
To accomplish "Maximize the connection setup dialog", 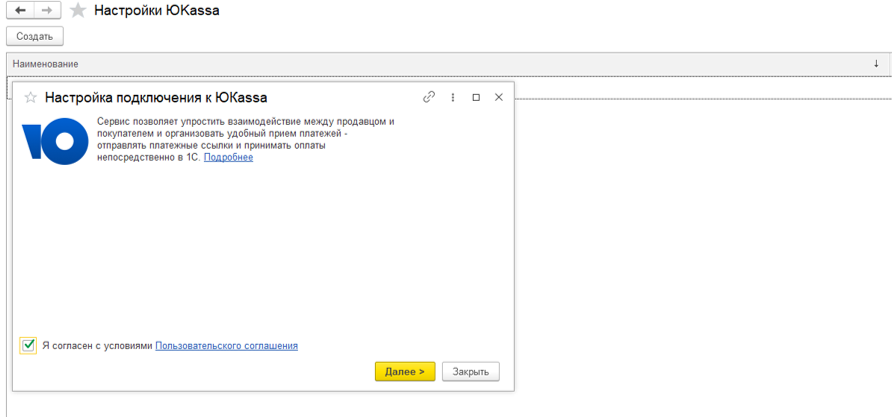I will pyautogui.click(x=476, y=97).
